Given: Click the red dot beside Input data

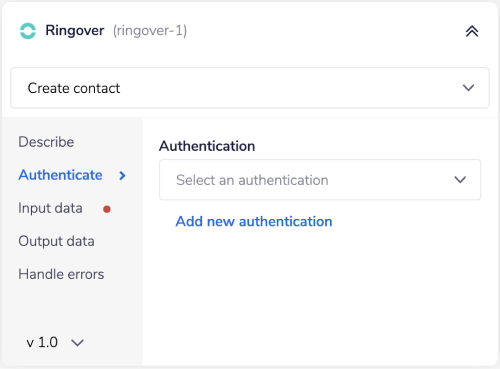Looking at the screenshot, I should pos(107,209).
